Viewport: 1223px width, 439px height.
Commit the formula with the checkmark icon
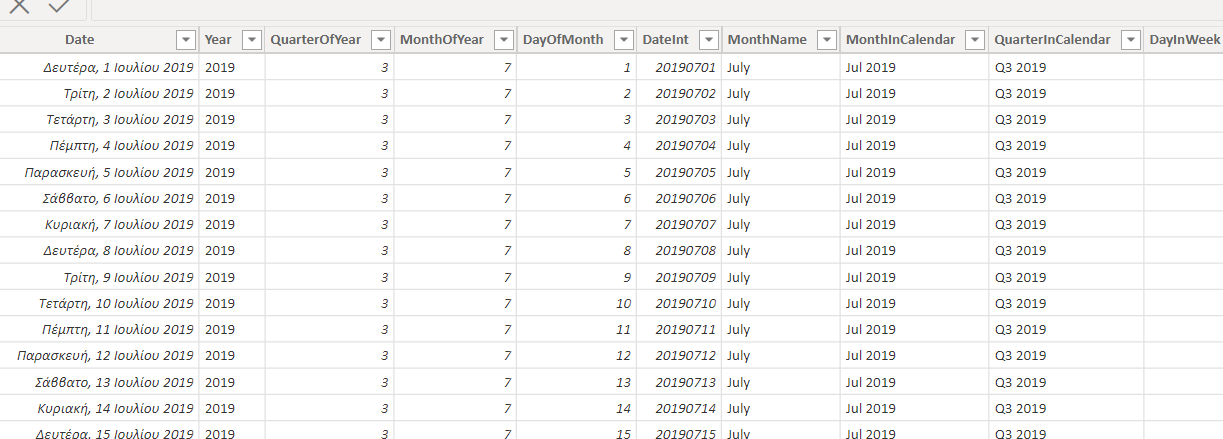tap(59, 5)
